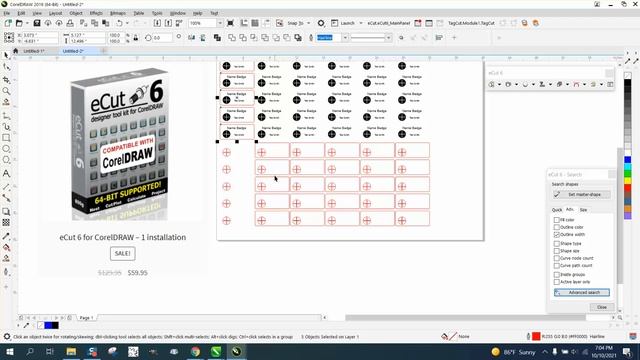Select the Interactive Fill tool in the toolbox
This screenshot has height=360, width=640.
pyautogui.click(x=6, y=247)
